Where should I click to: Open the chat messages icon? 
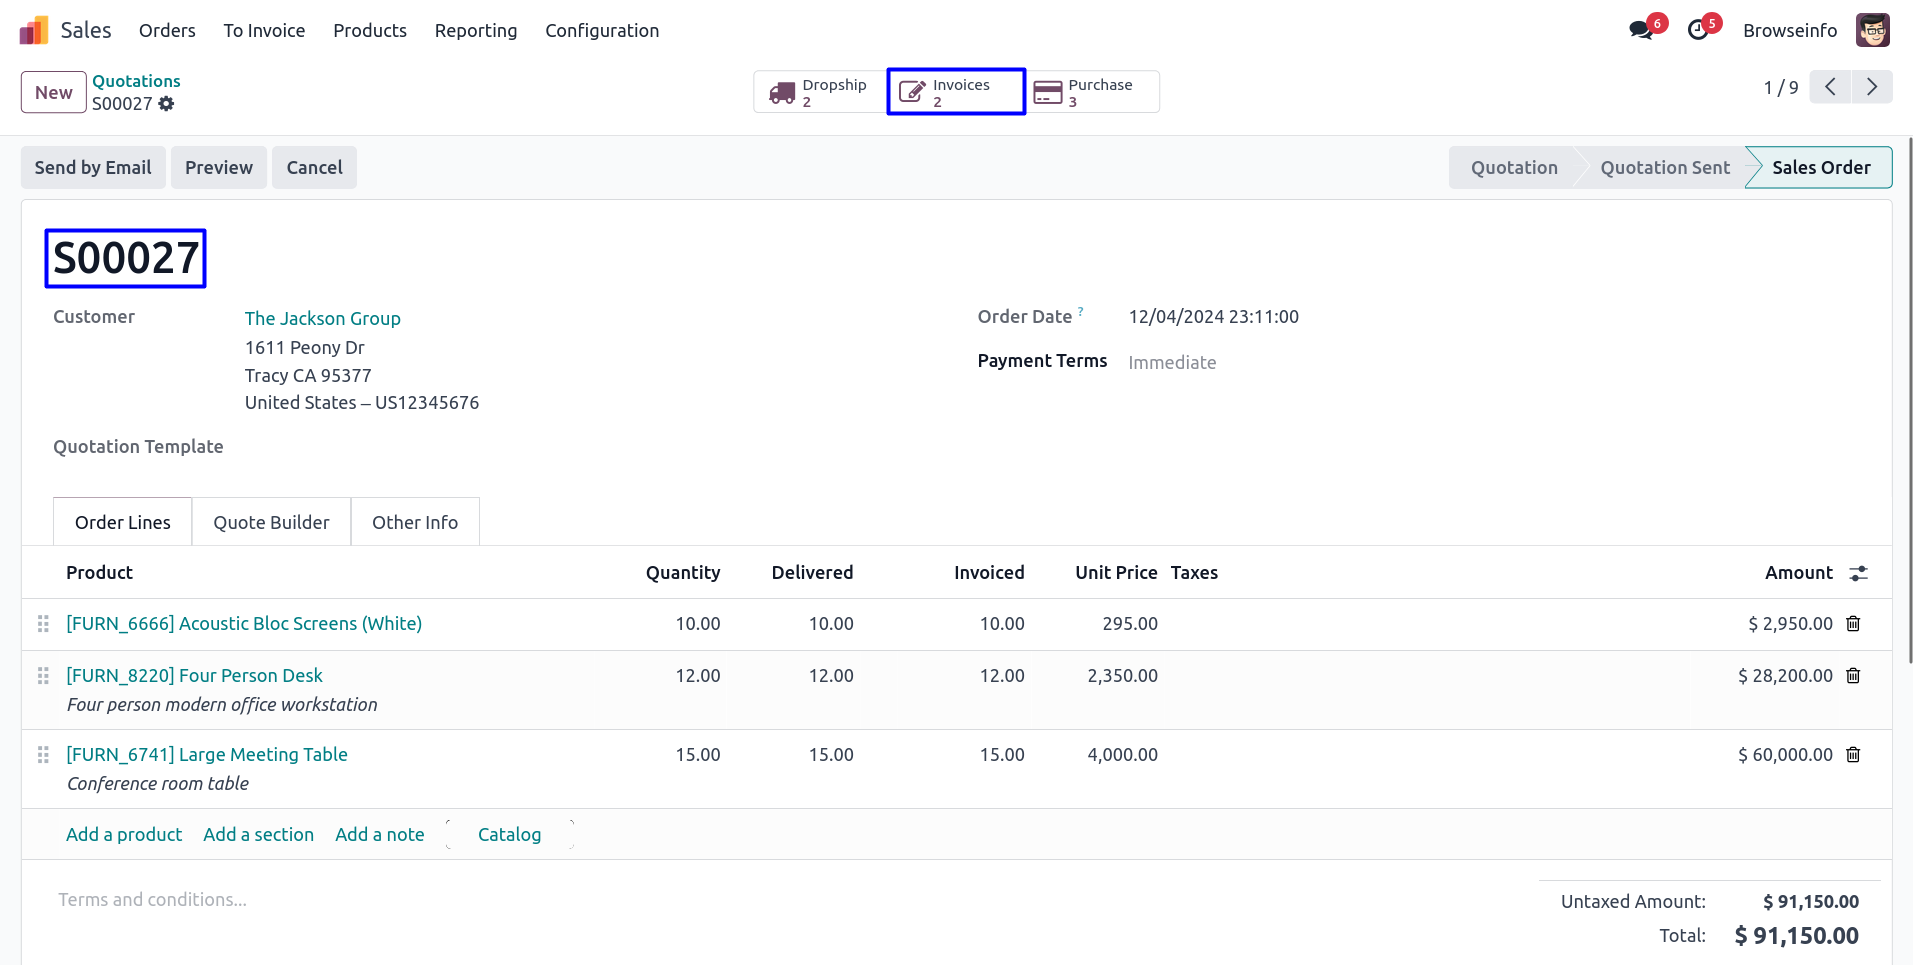pyautogui.click(x=1641, y=30)
